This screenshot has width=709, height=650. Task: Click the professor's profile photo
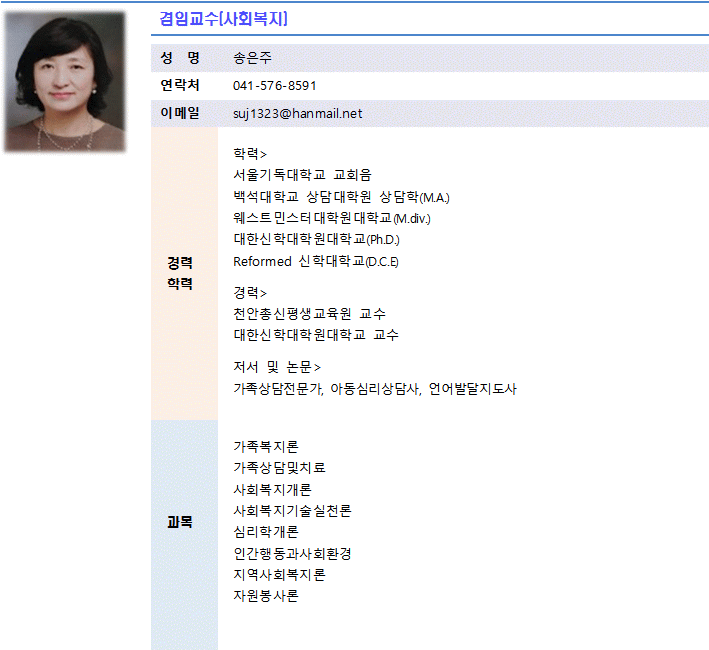(x=65, y=82)
